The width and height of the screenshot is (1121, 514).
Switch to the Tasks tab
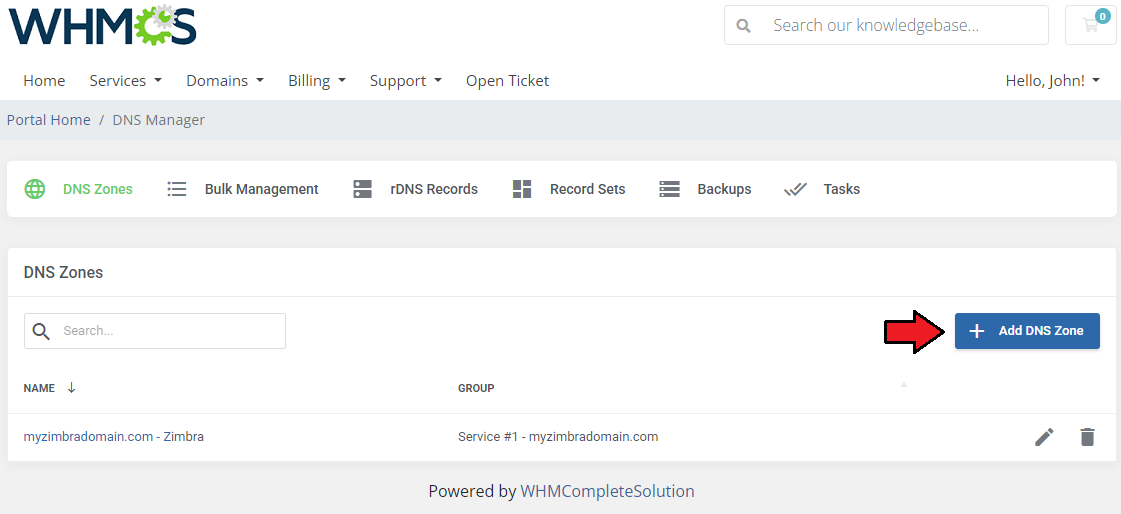click(821, 189)
